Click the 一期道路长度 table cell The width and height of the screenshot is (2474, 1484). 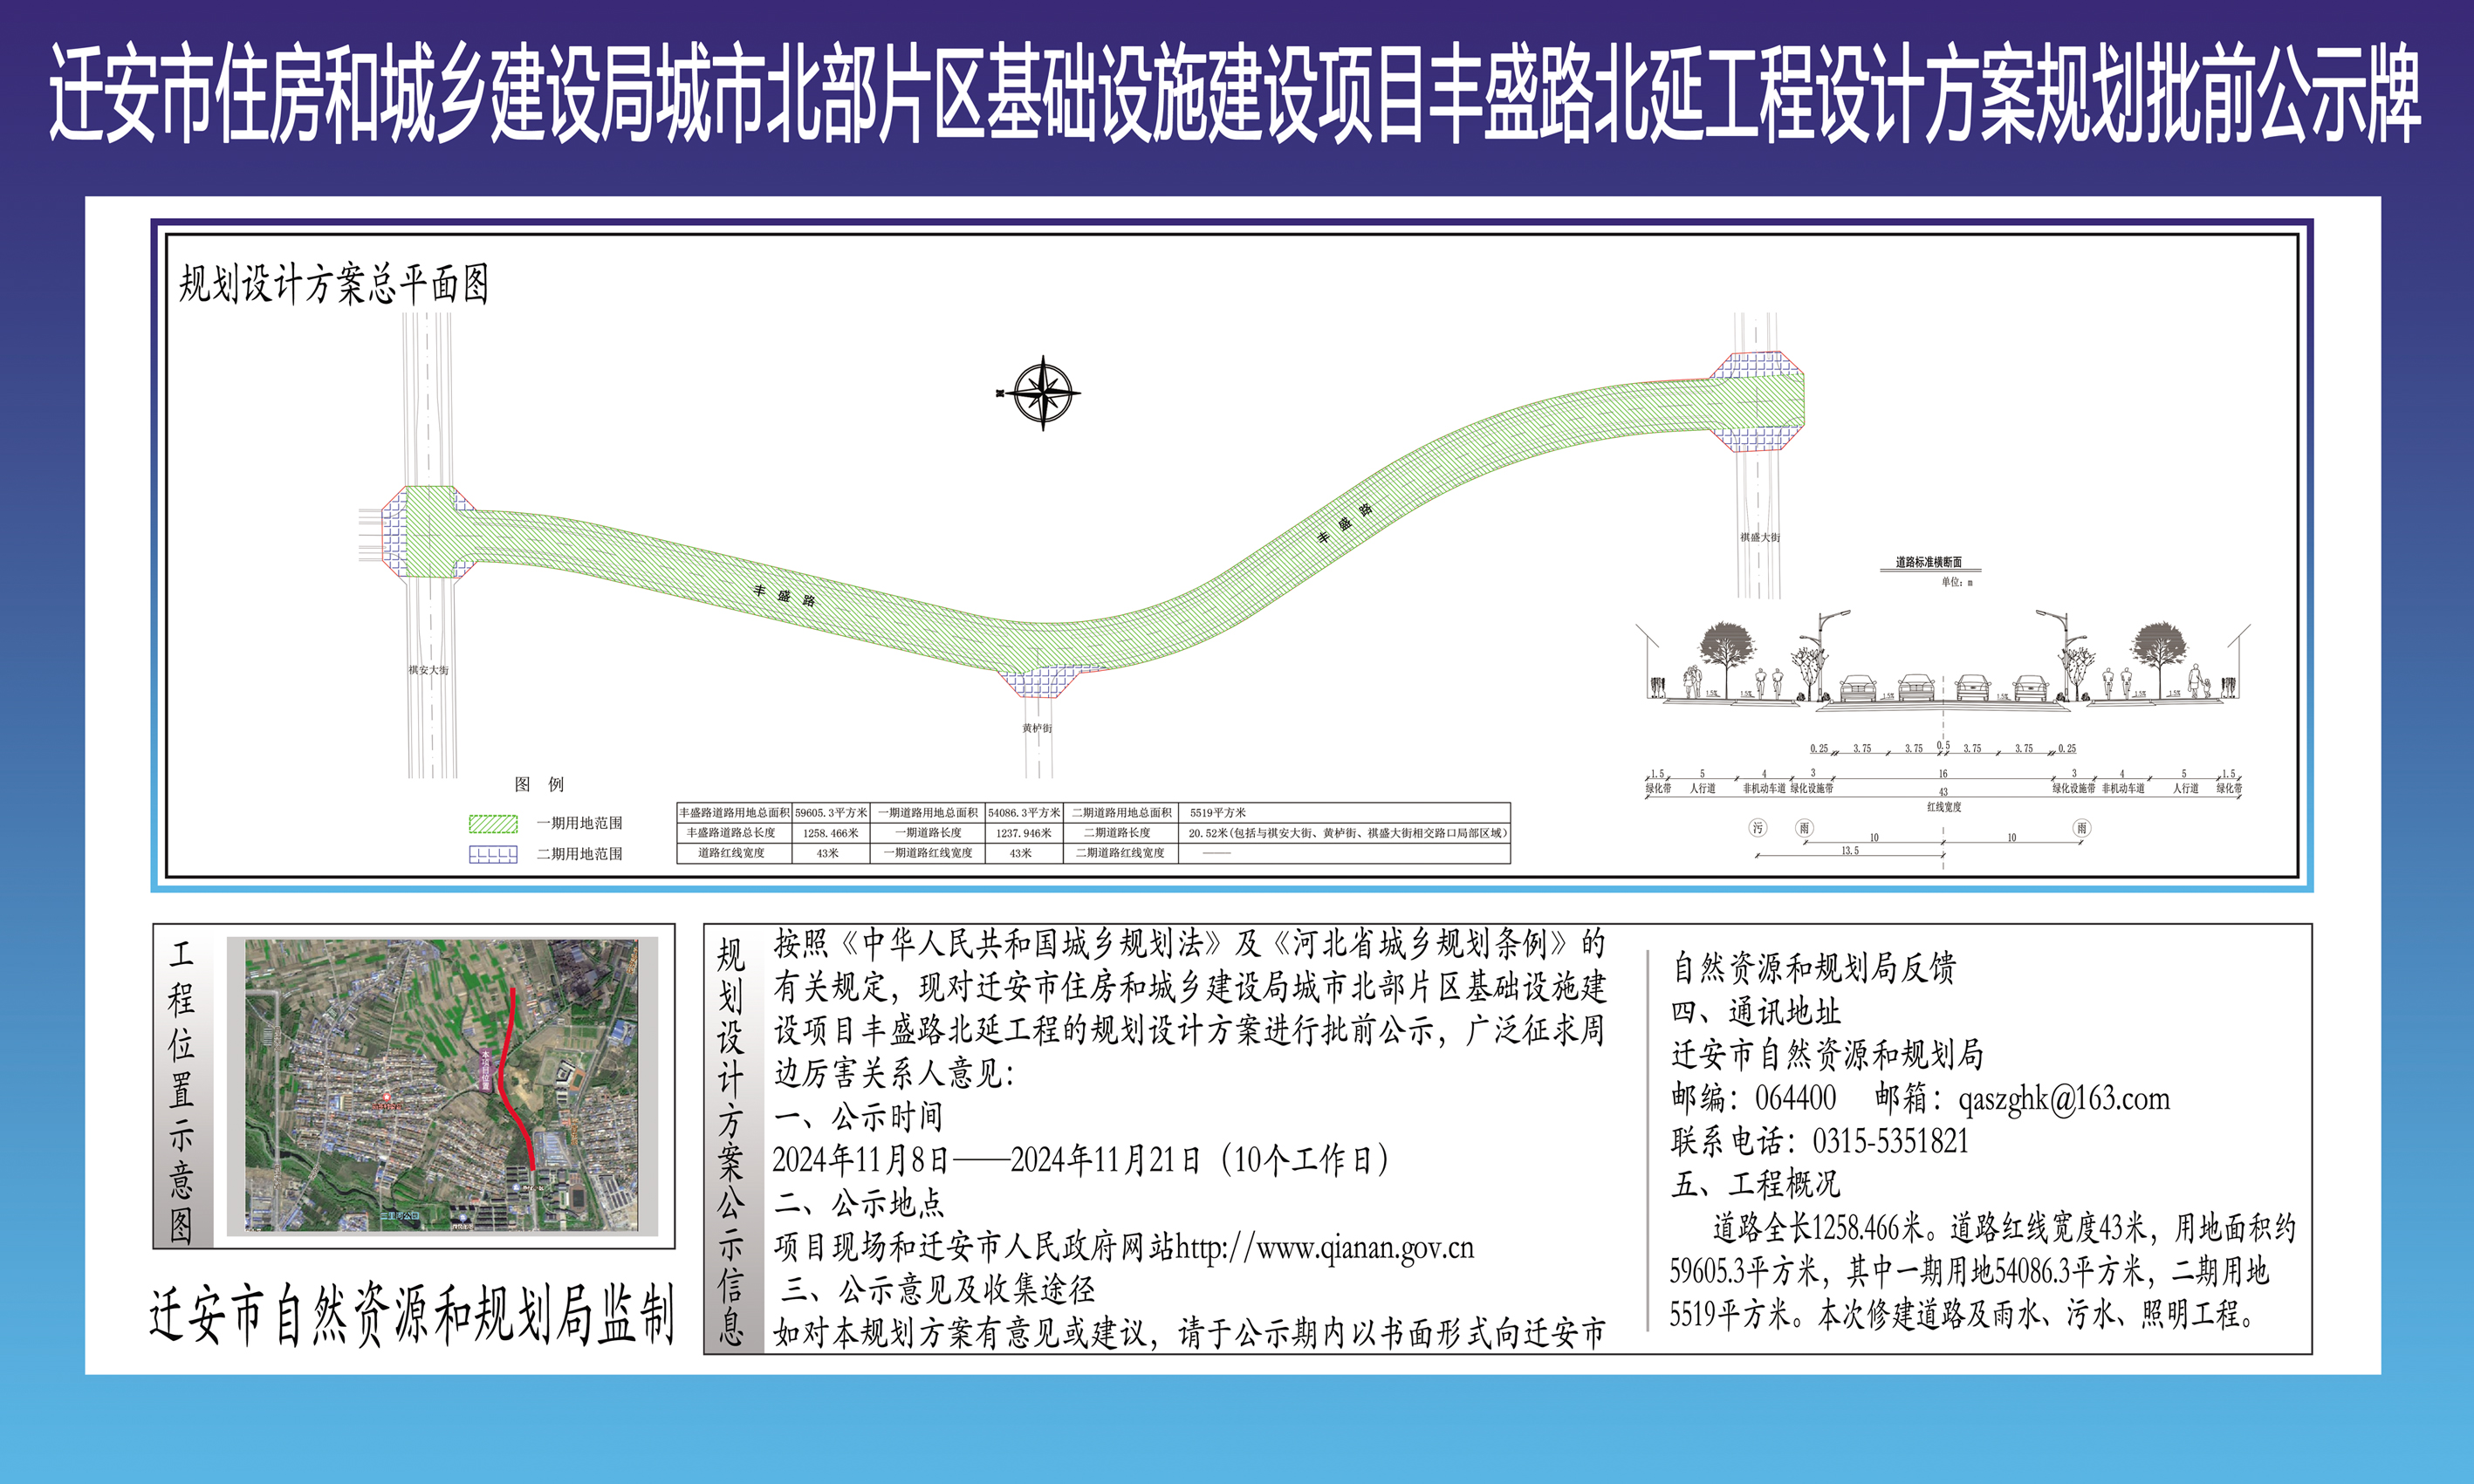[x=928, y=833]
